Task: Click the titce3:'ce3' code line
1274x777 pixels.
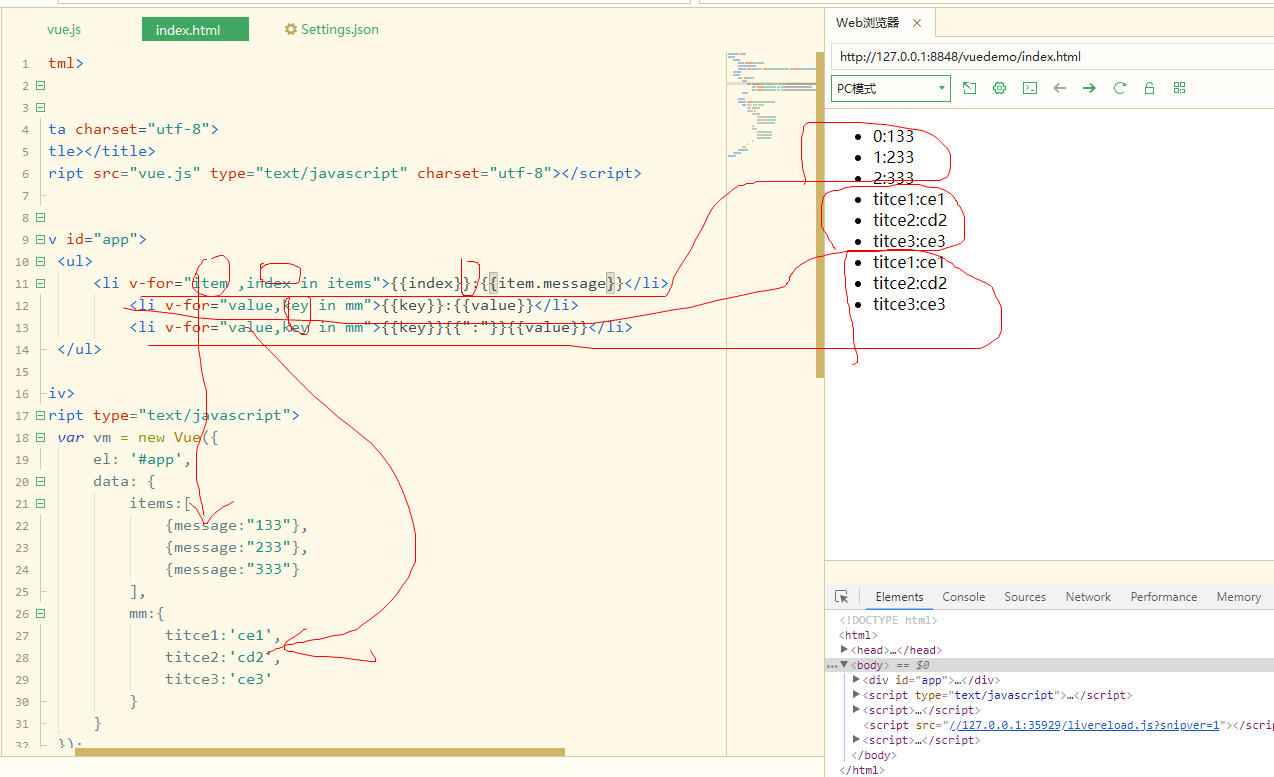Action: pyautogui.click(x=219, y=679)
